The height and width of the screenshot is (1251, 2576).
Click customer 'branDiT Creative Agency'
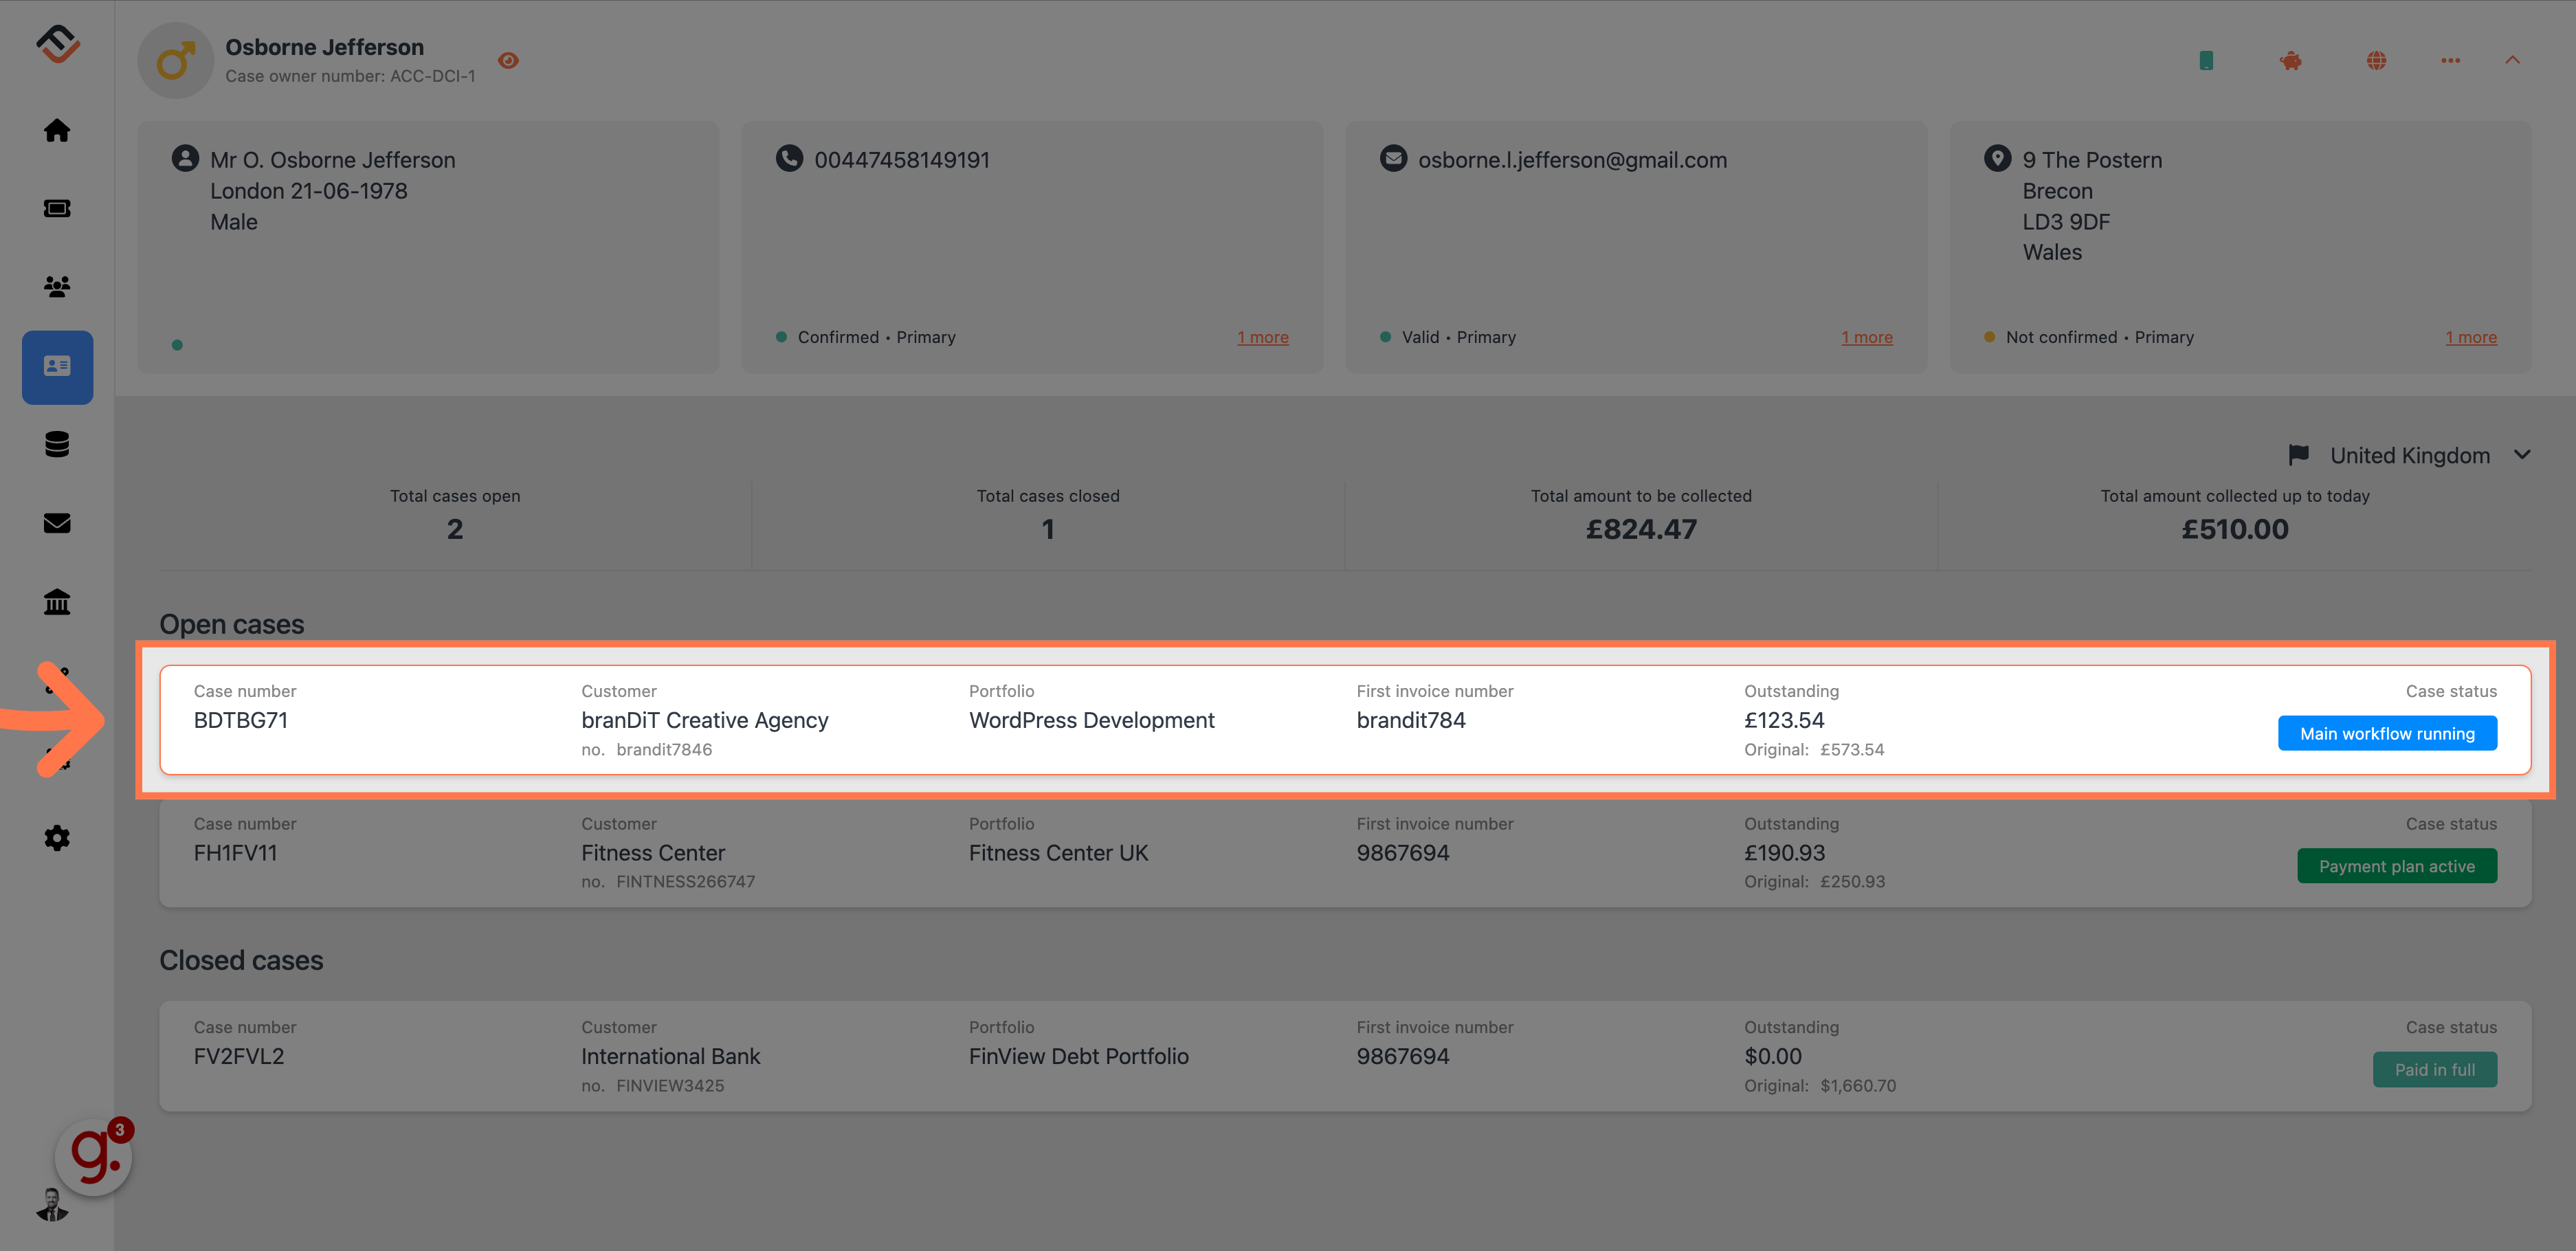[705, 720]
